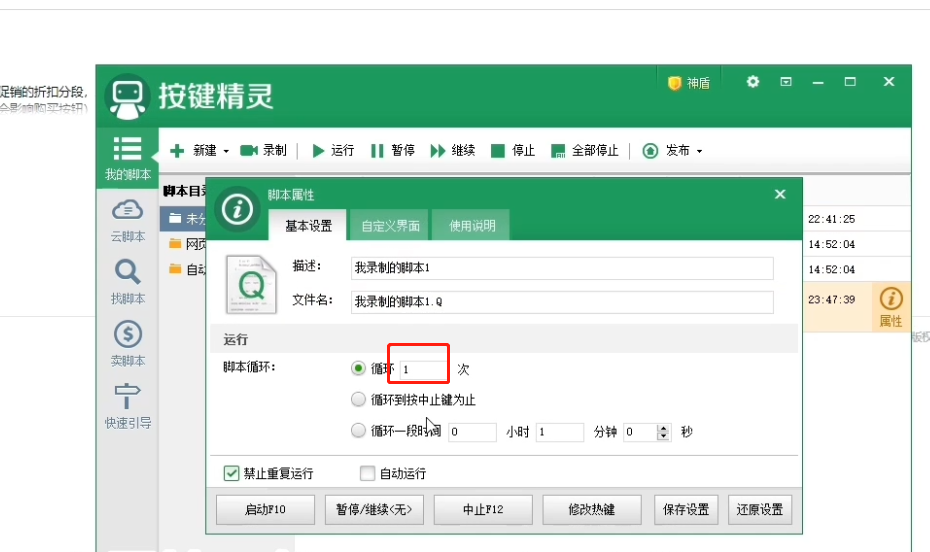The height and width of the screenshot is (552, 930).
Task: Open the 云脚本 cloud scripts section
Action: [x=128, y=221]
